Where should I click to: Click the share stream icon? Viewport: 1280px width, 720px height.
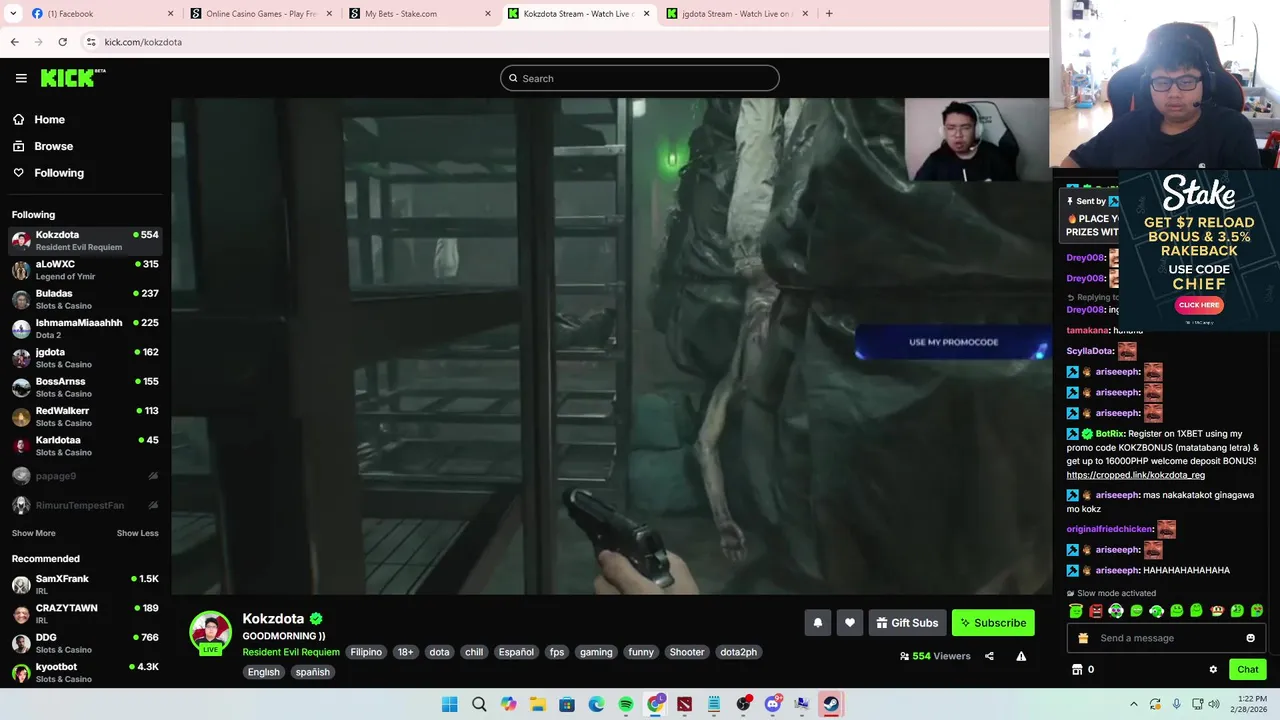(x=989, y=656)
